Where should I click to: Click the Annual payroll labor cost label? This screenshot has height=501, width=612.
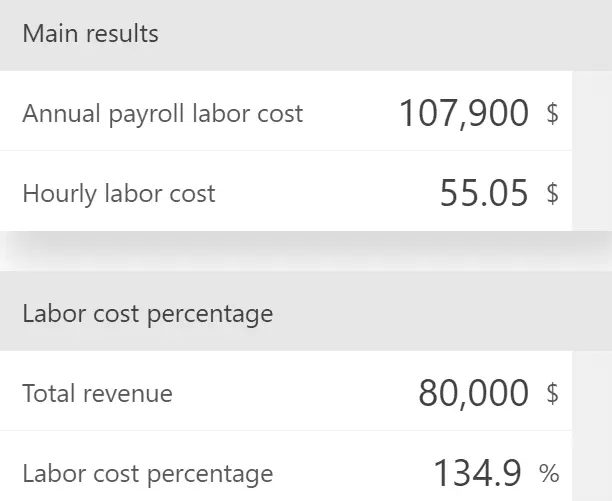click(162, 114)
